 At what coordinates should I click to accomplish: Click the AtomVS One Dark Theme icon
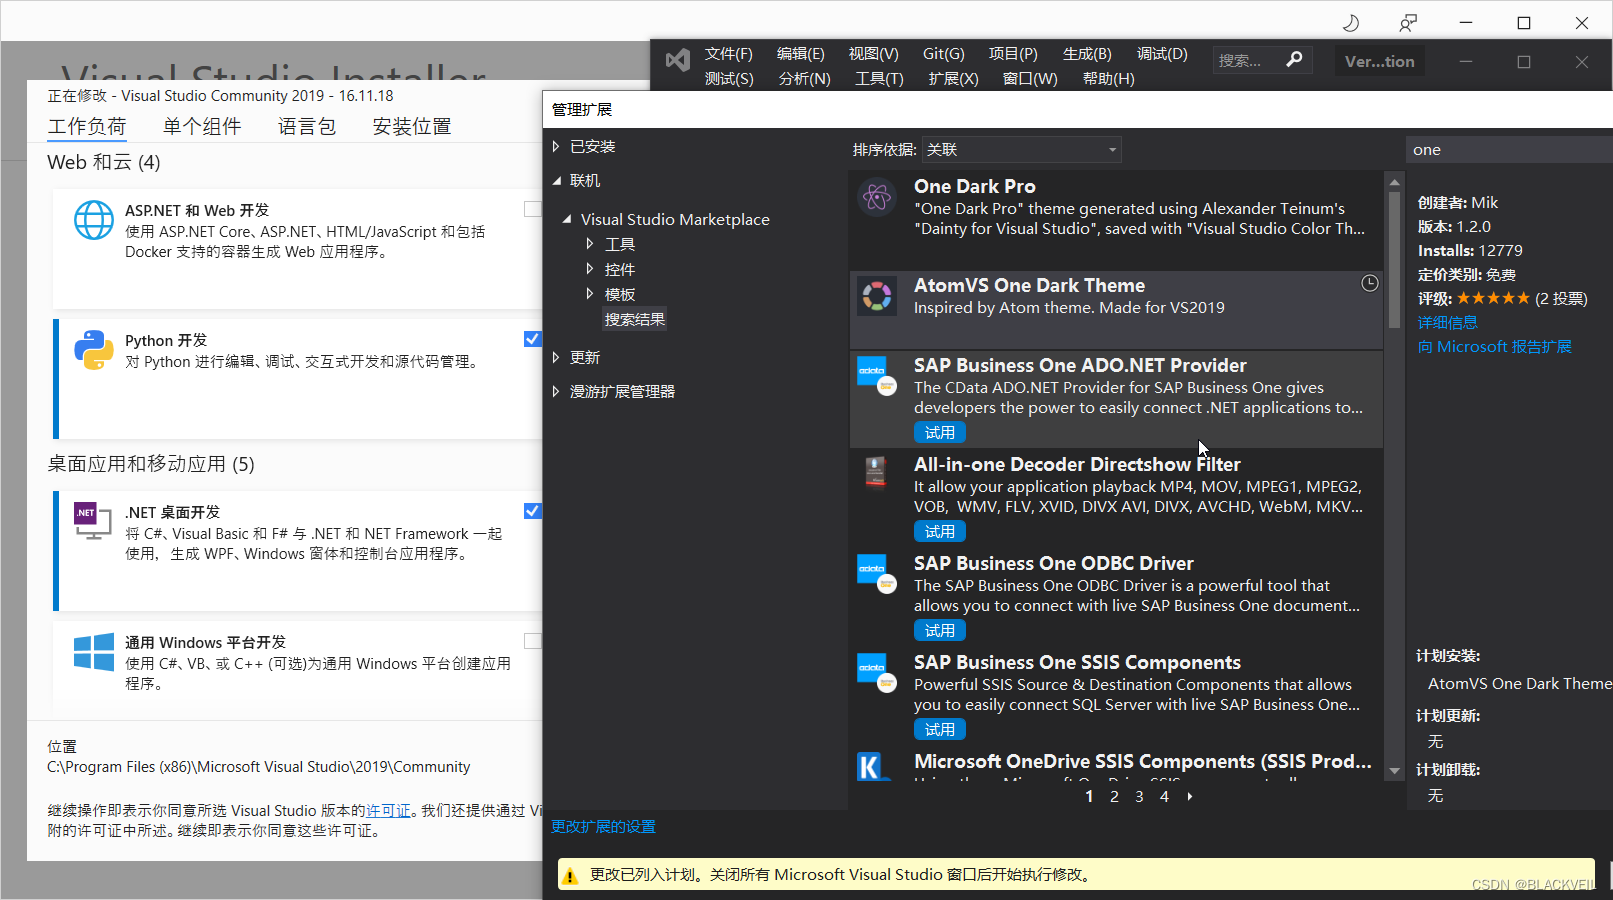tap(877, 296)
